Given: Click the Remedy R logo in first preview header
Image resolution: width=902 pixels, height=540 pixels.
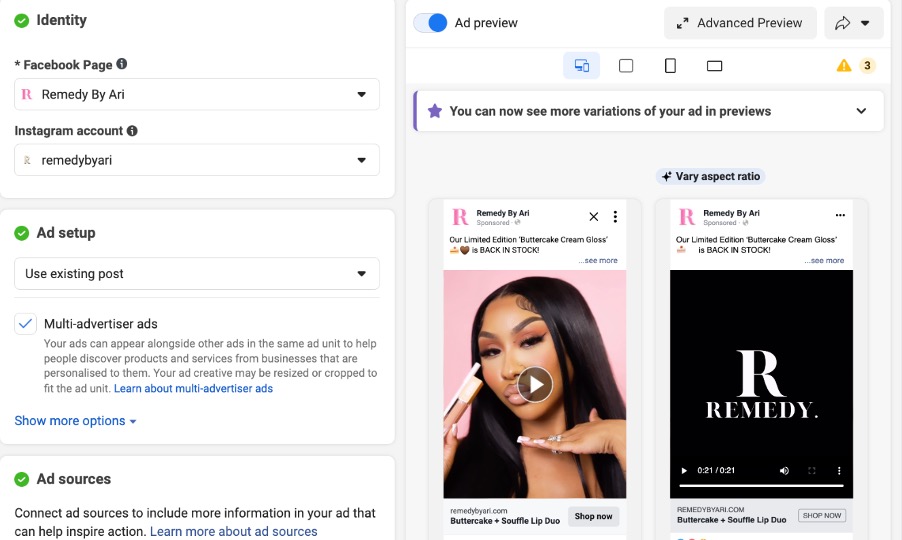Looking at the screenshot, I should coord(460,217).
